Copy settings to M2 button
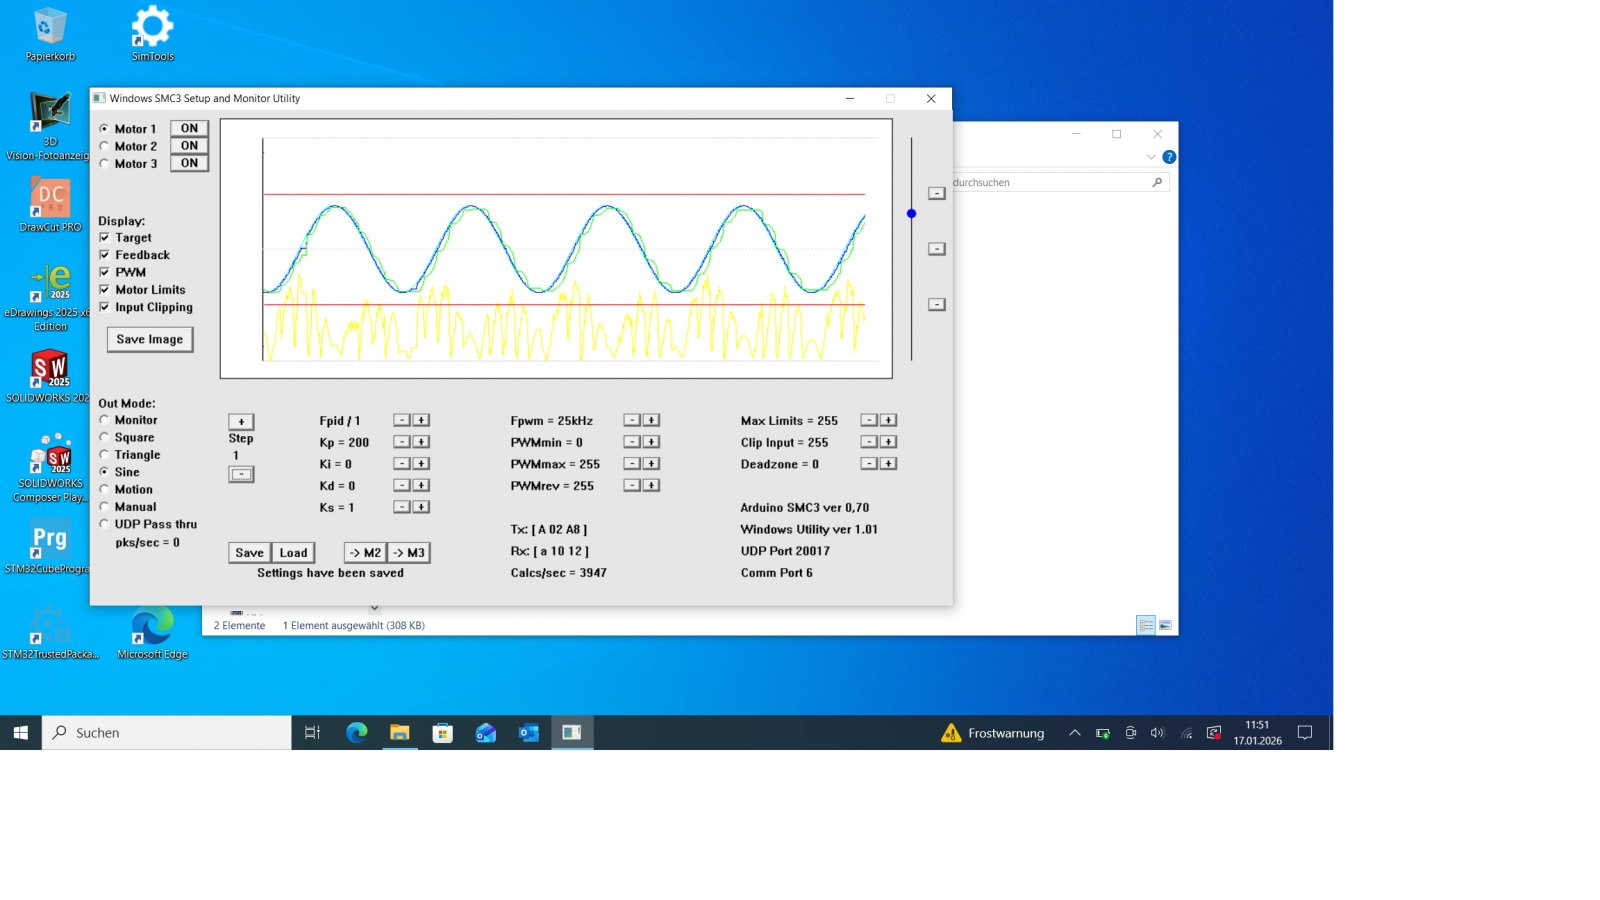The width and height of the screenshot is (1600, 900). [x=365, y=553]
